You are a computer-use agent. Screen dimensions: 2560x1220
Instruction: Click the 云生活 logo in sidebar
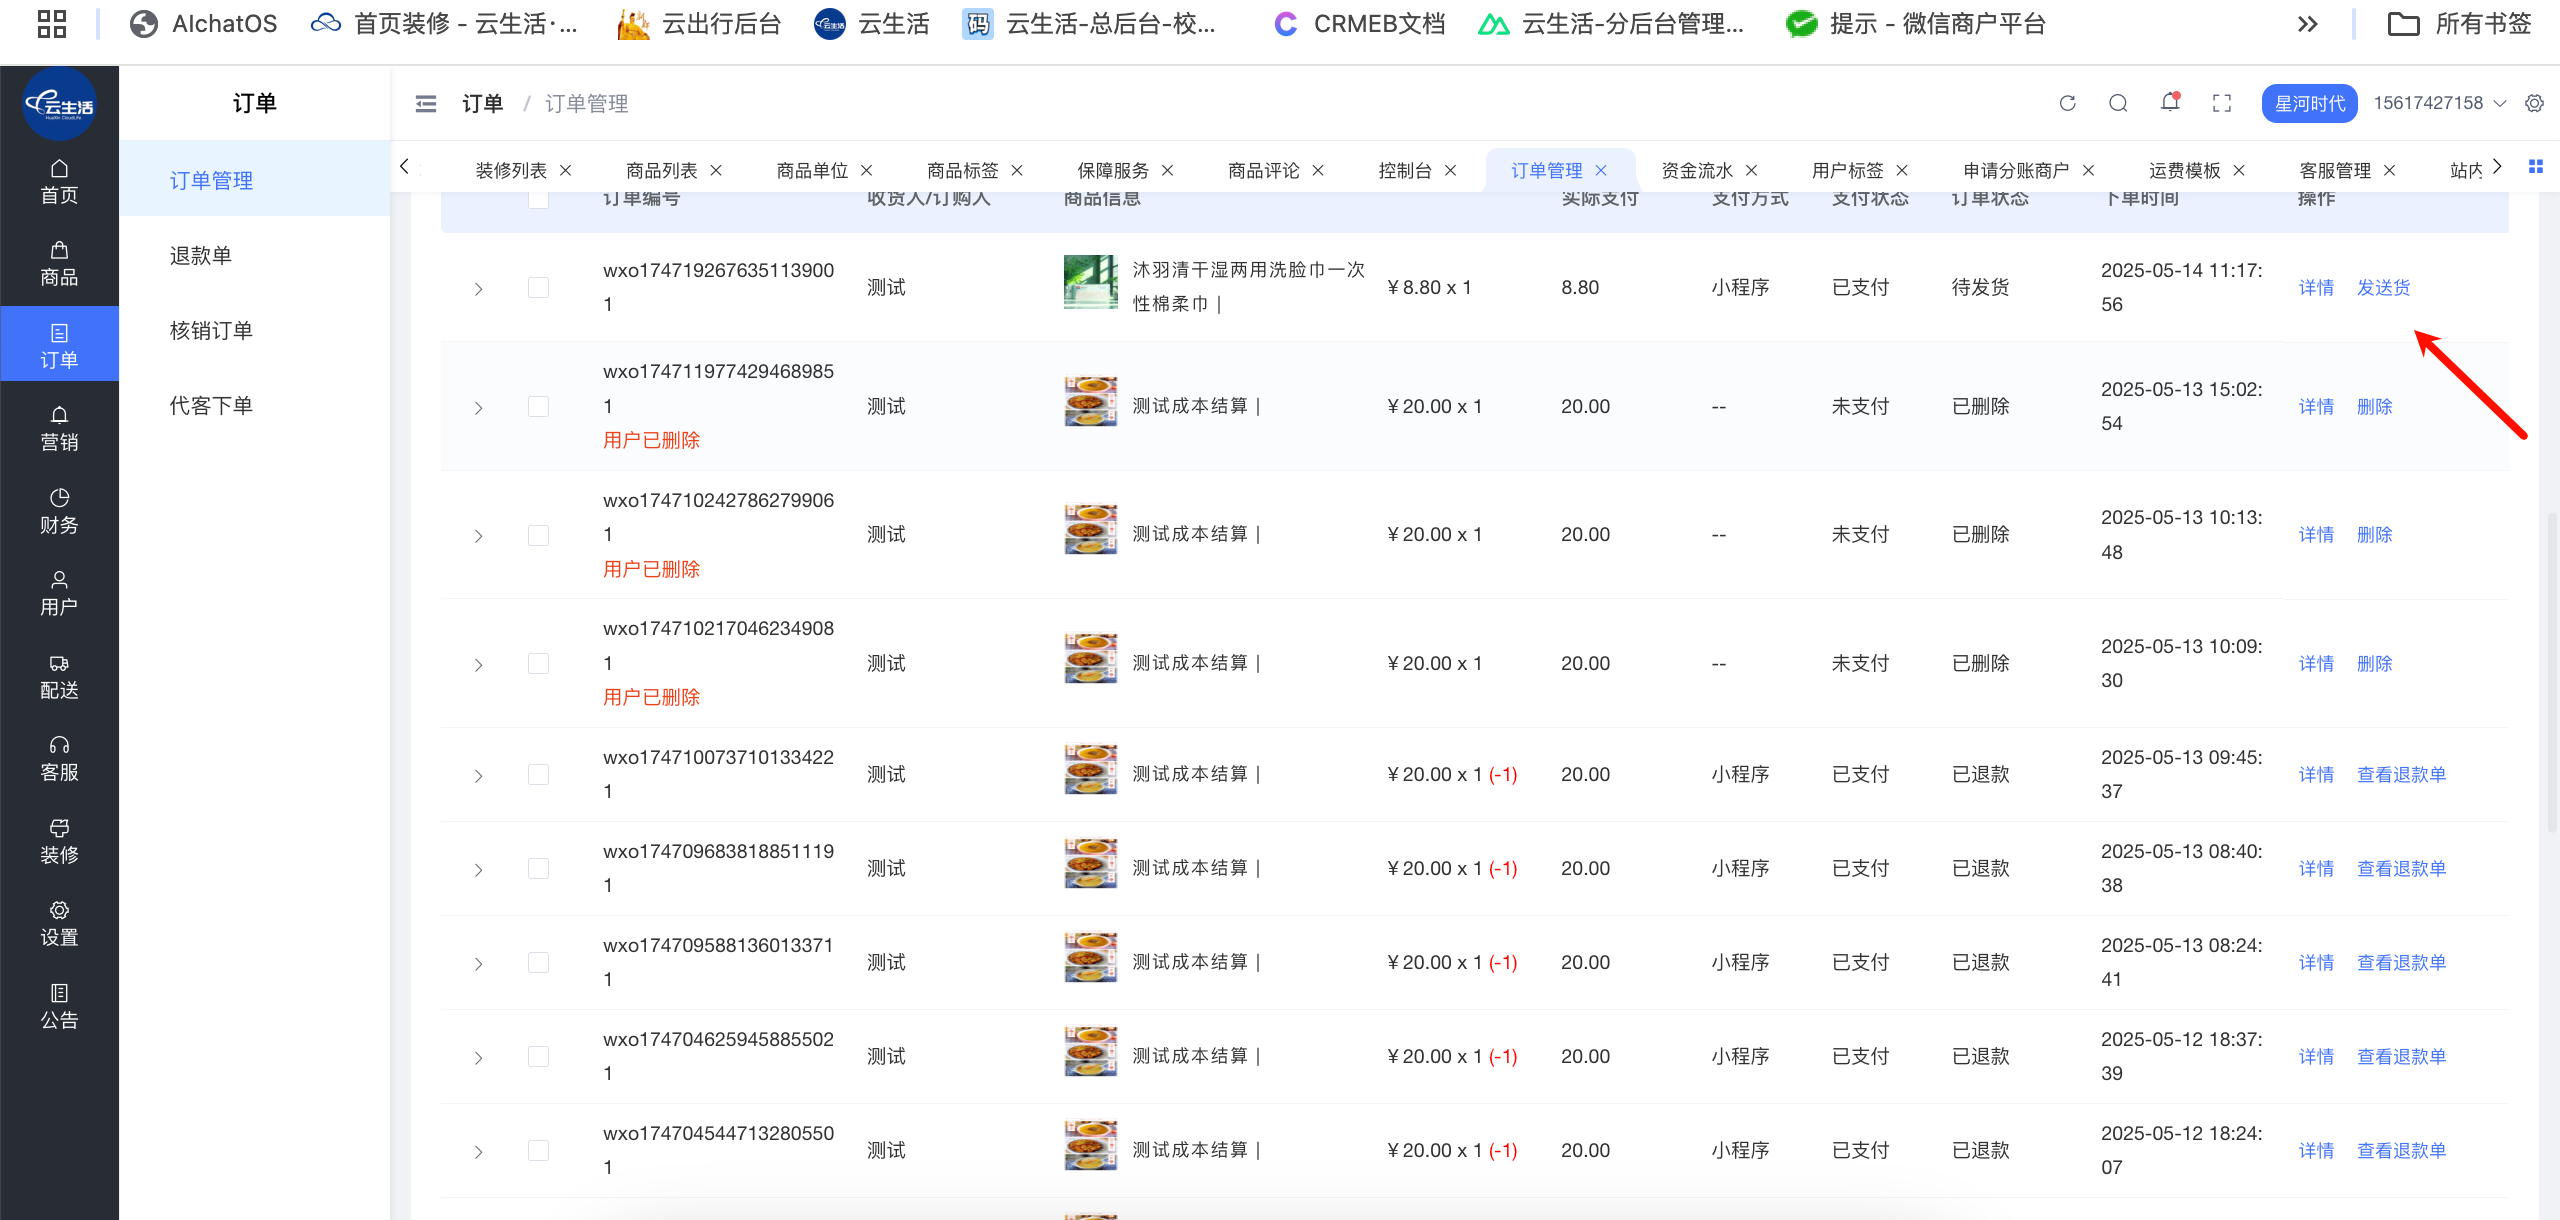(x=59, y=104)
